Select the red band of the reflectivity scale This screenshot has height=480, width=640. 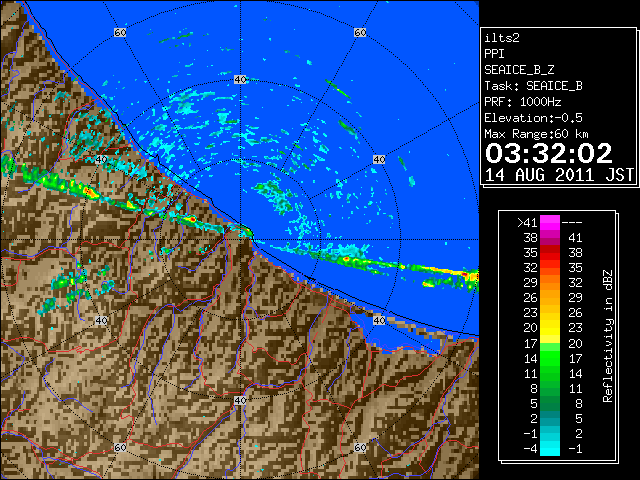(550, 253)
